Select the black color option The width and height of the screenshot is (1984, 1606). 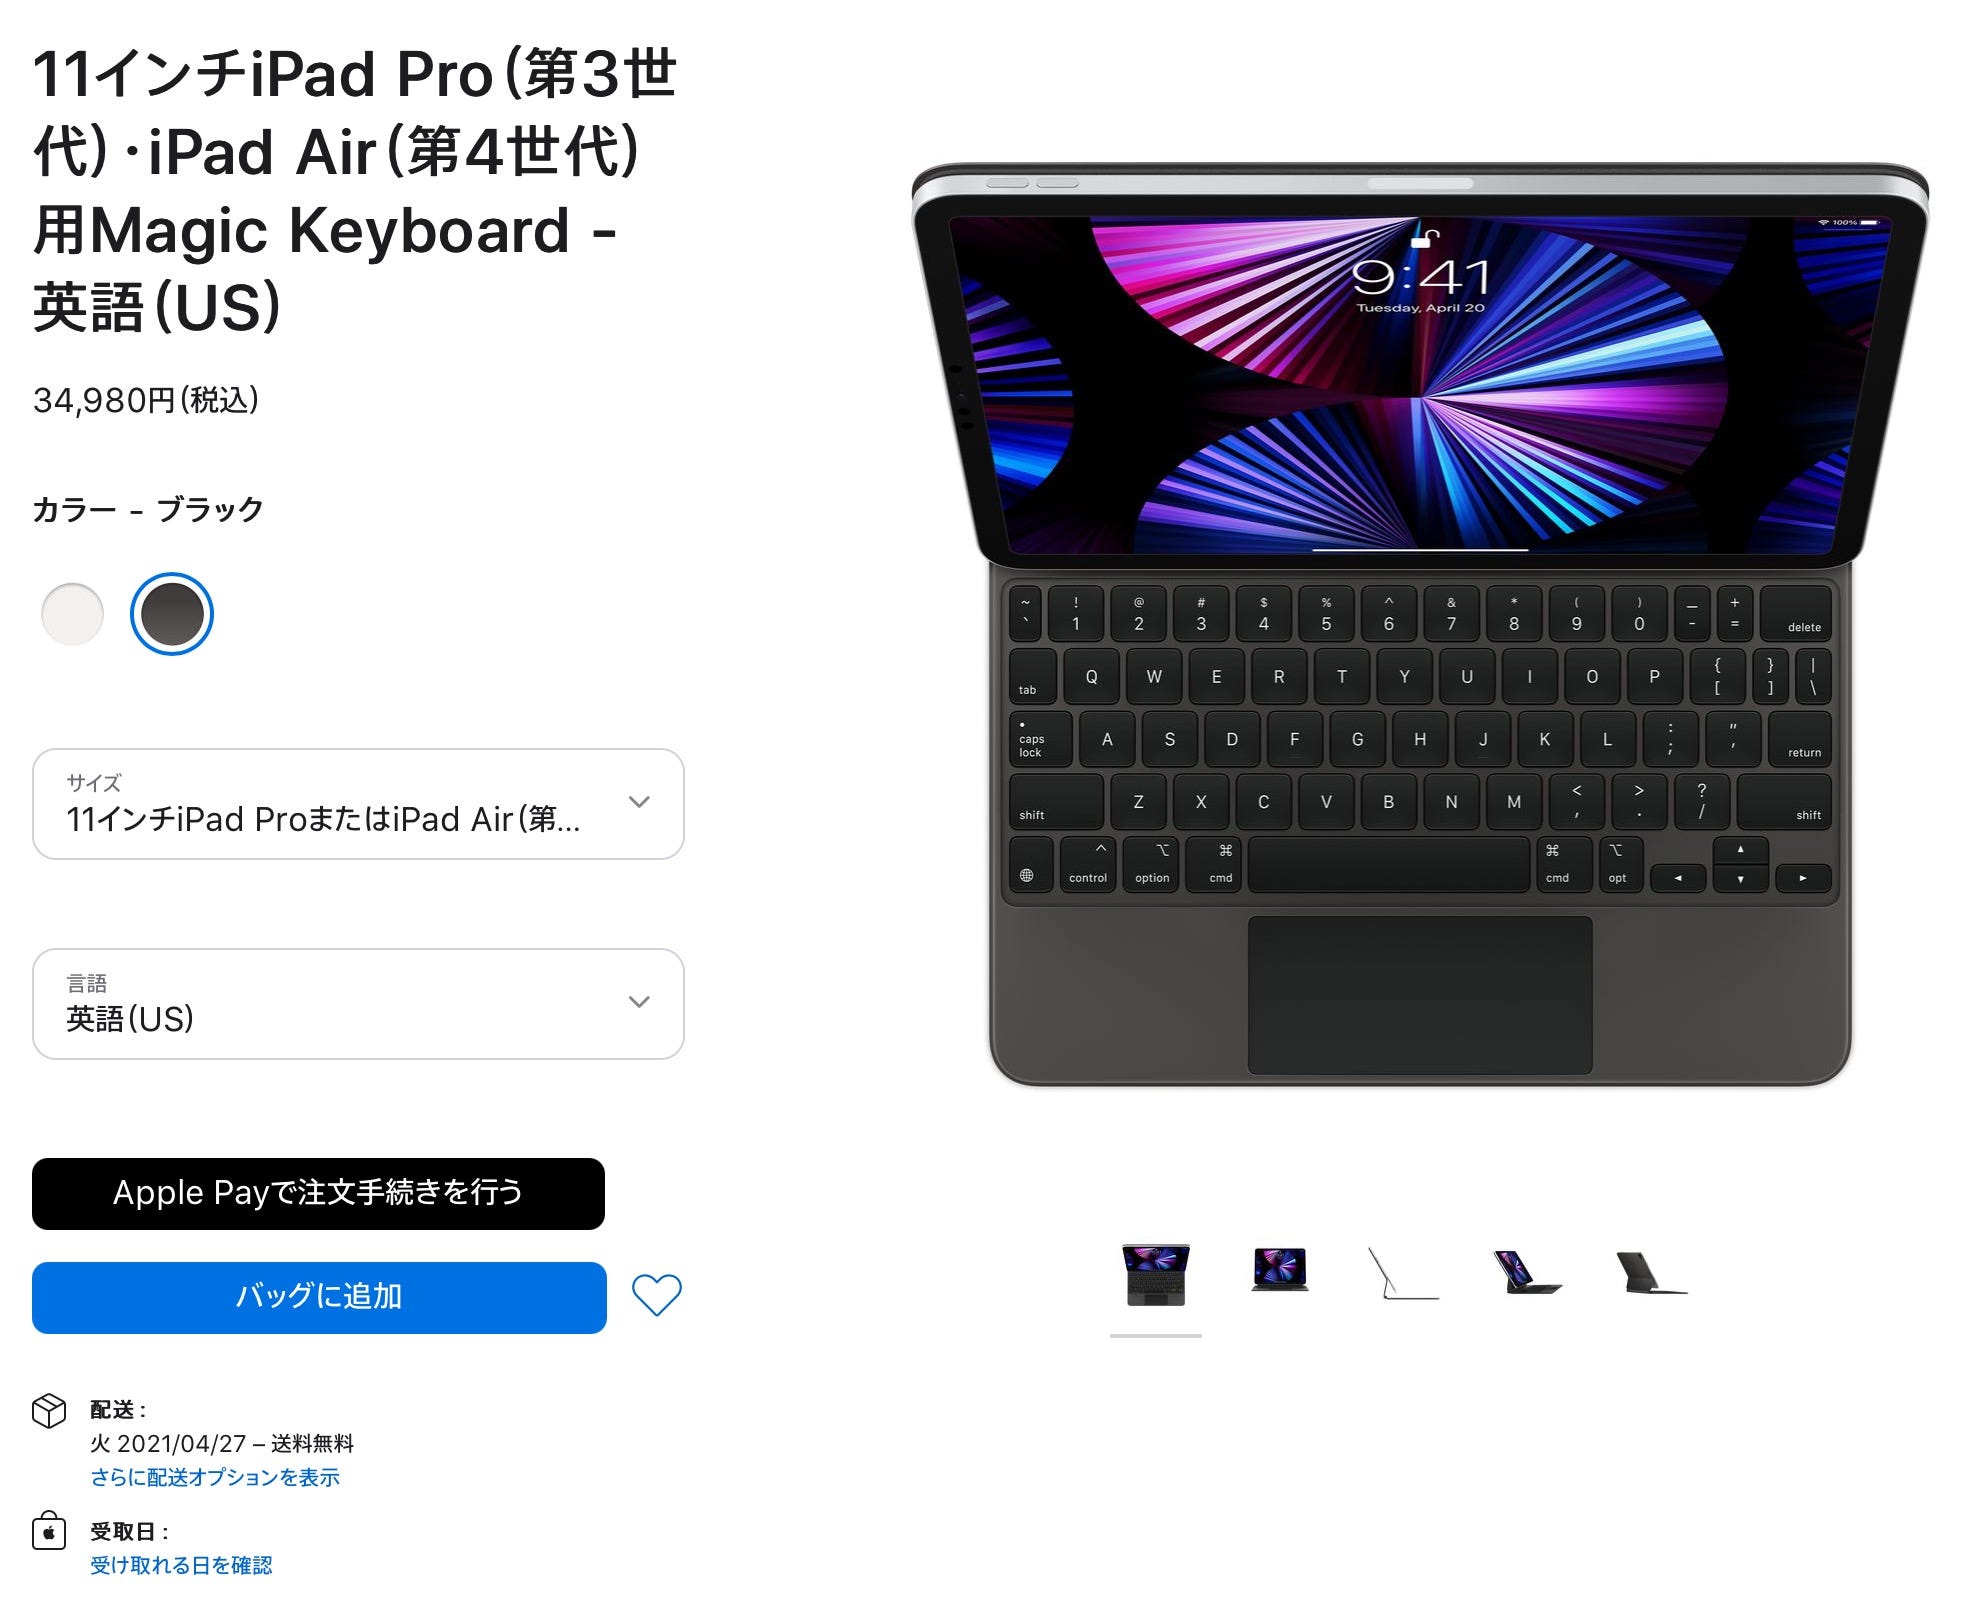(x=172, y=614)
